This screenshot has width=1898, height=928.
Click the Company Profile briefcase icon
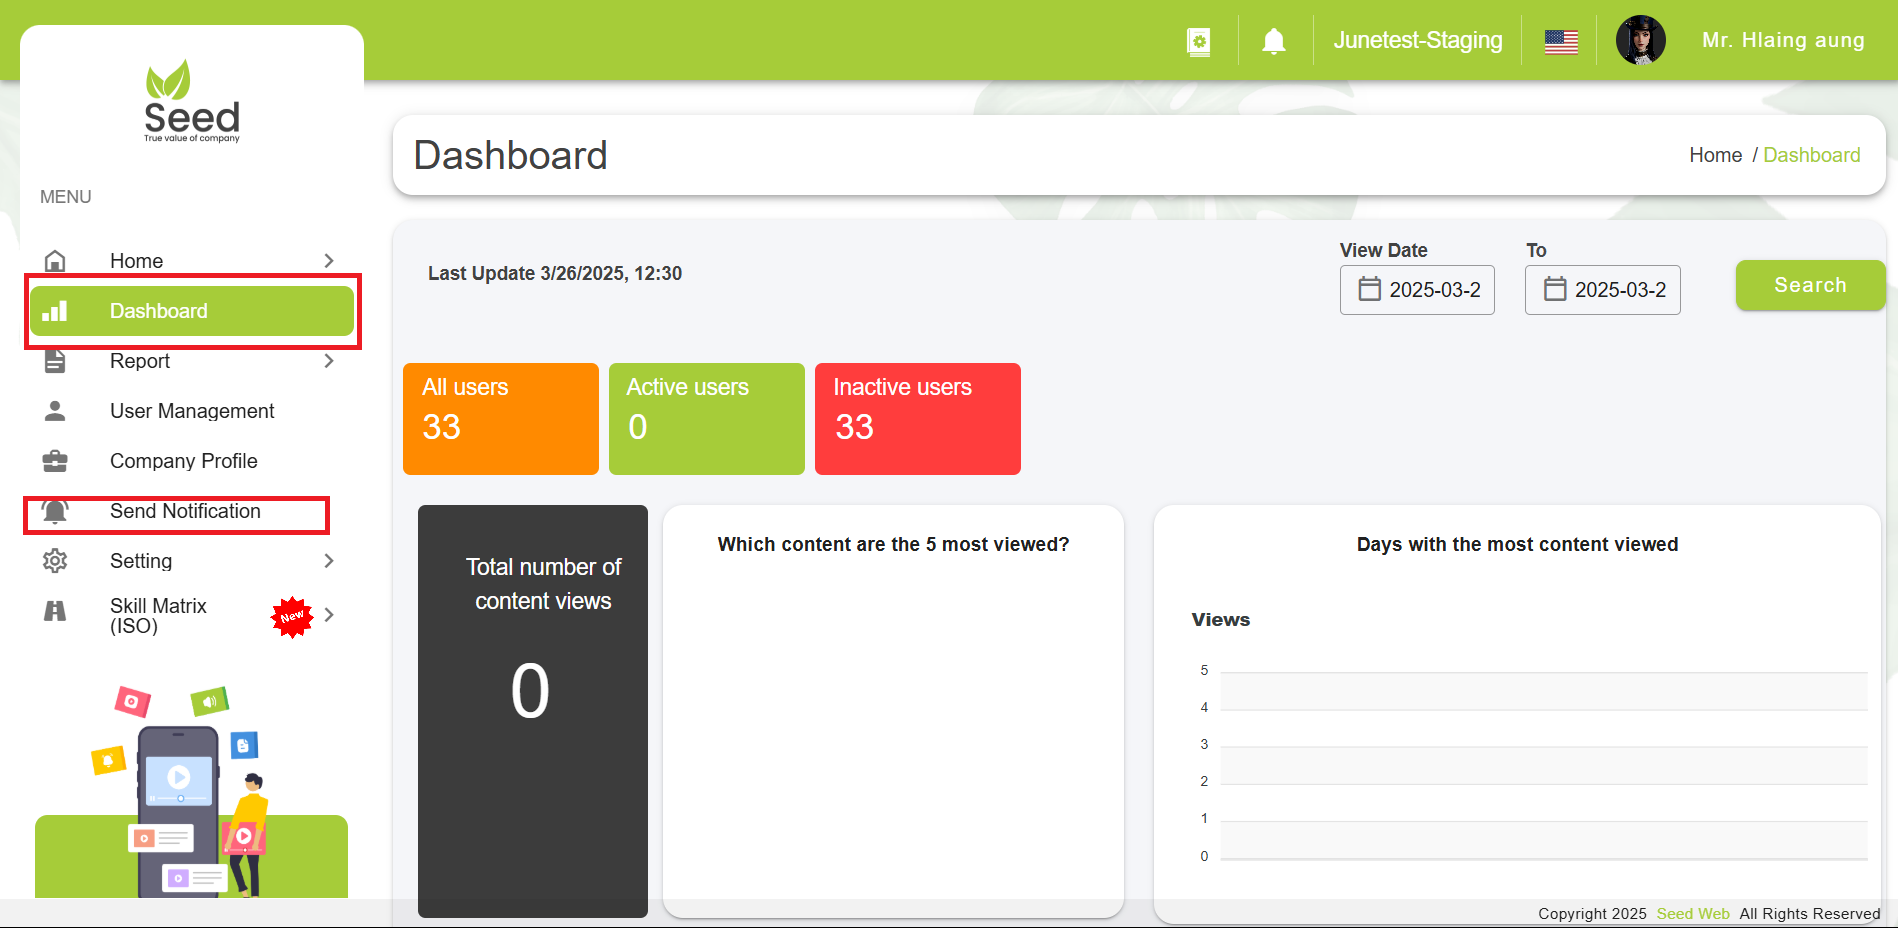tap(55, 461)
